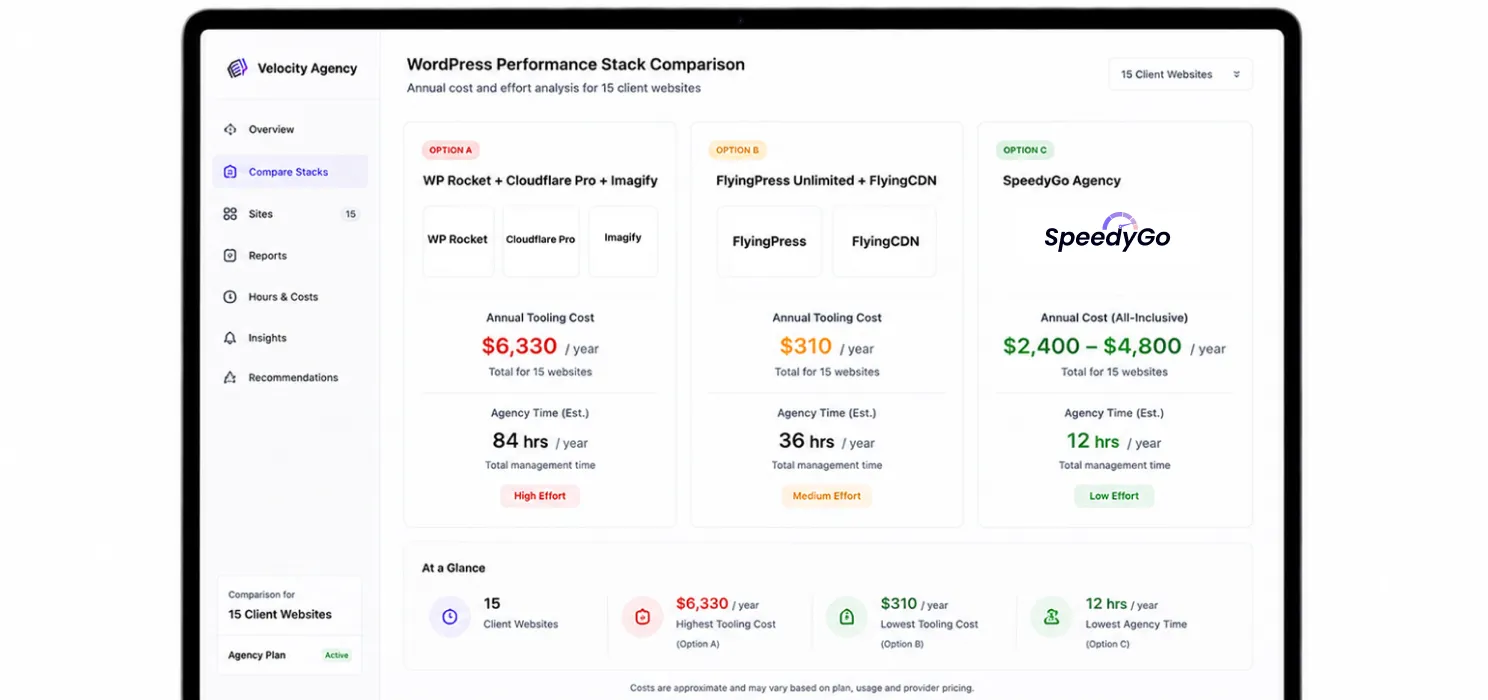Screen dimensions: 1488x700
Task: Click the Insights bell icon
Action: point(230,338)
